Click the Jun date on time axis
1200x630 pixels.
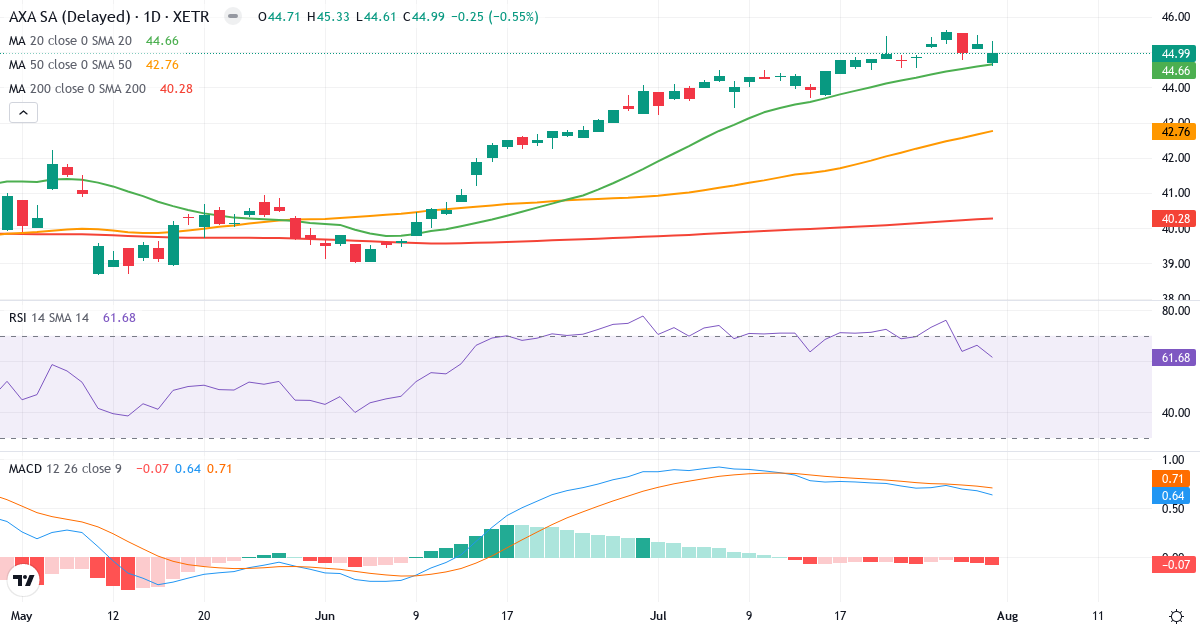tap(324, 614)
